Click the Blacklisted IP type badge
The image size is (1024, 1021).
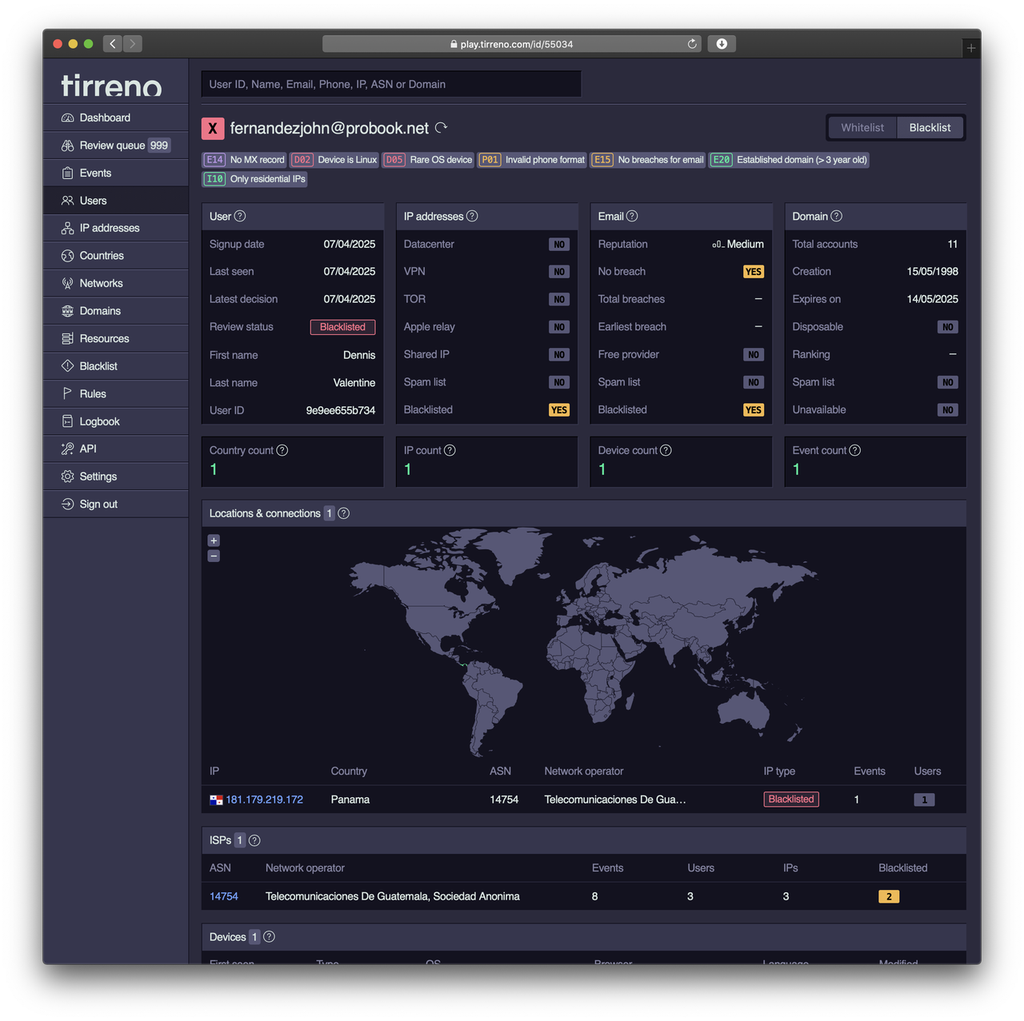click(x=791, y=799)
